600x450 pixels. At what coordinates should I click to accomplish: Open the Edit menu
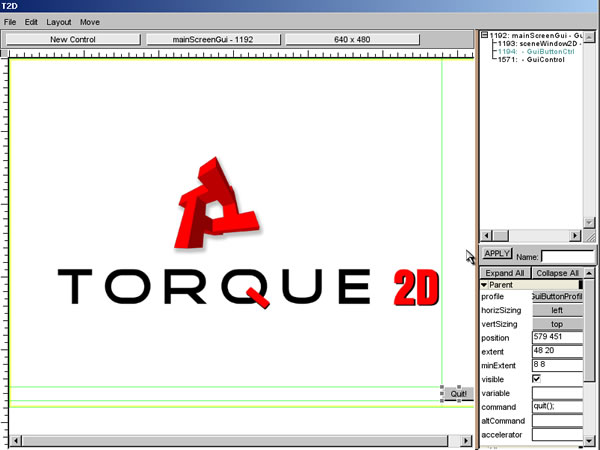coord(31,22)
